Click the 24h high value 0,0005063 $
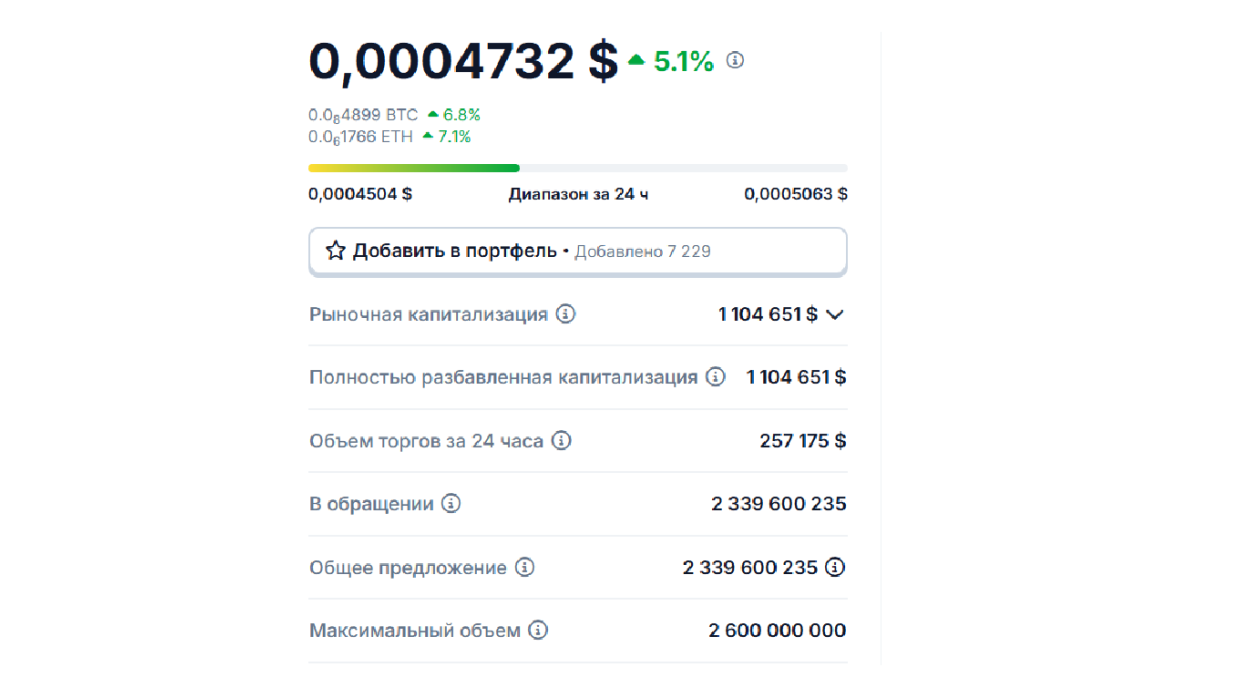 [796, 194]
